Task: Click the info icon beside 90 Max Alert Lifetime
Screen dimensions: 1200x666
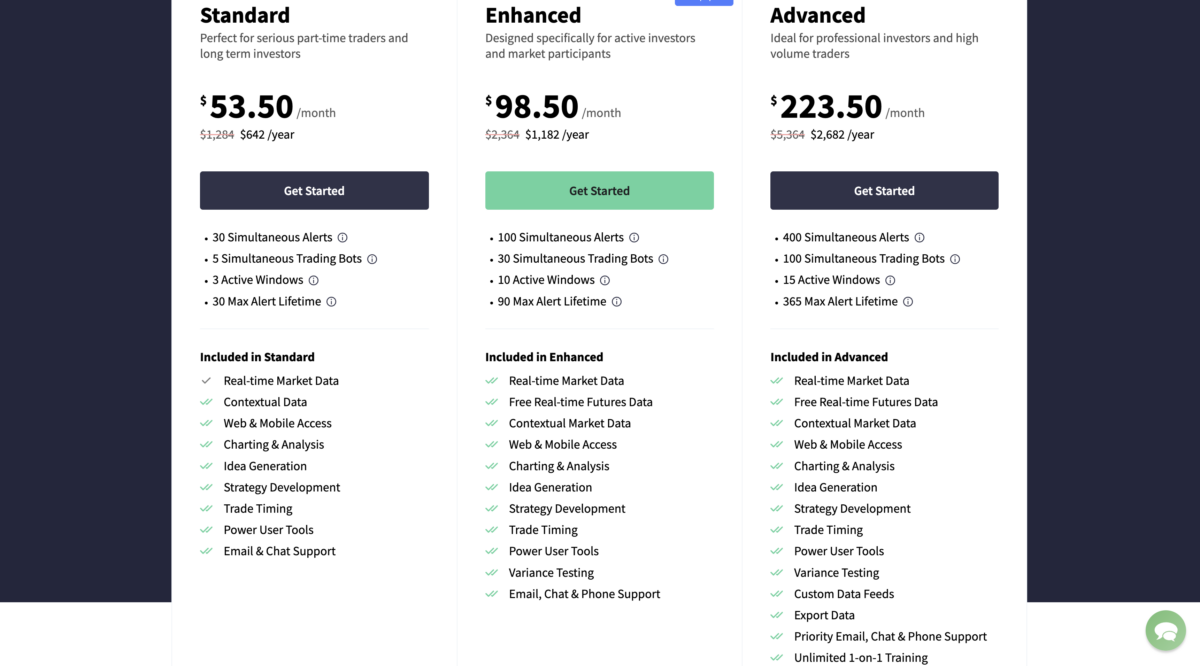Action: tap(618, 301)
